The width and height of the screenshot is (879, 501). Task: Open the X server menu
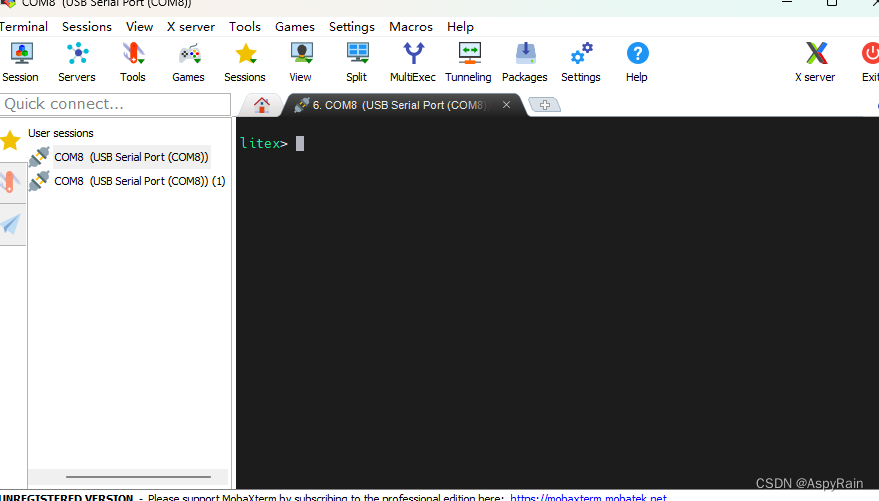[x=191, y=26]
